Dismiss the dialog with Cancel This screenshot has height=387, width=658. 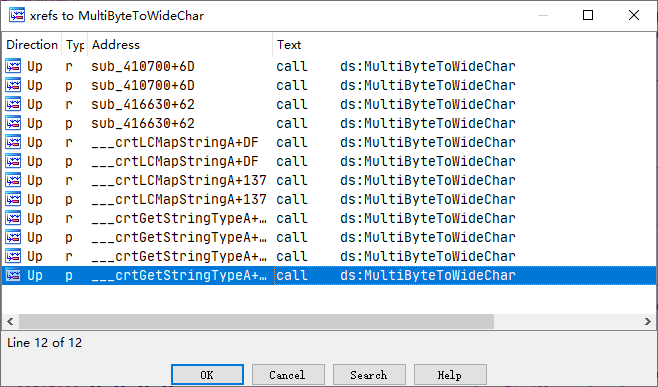pyautogui.click(x=288, y=374)
